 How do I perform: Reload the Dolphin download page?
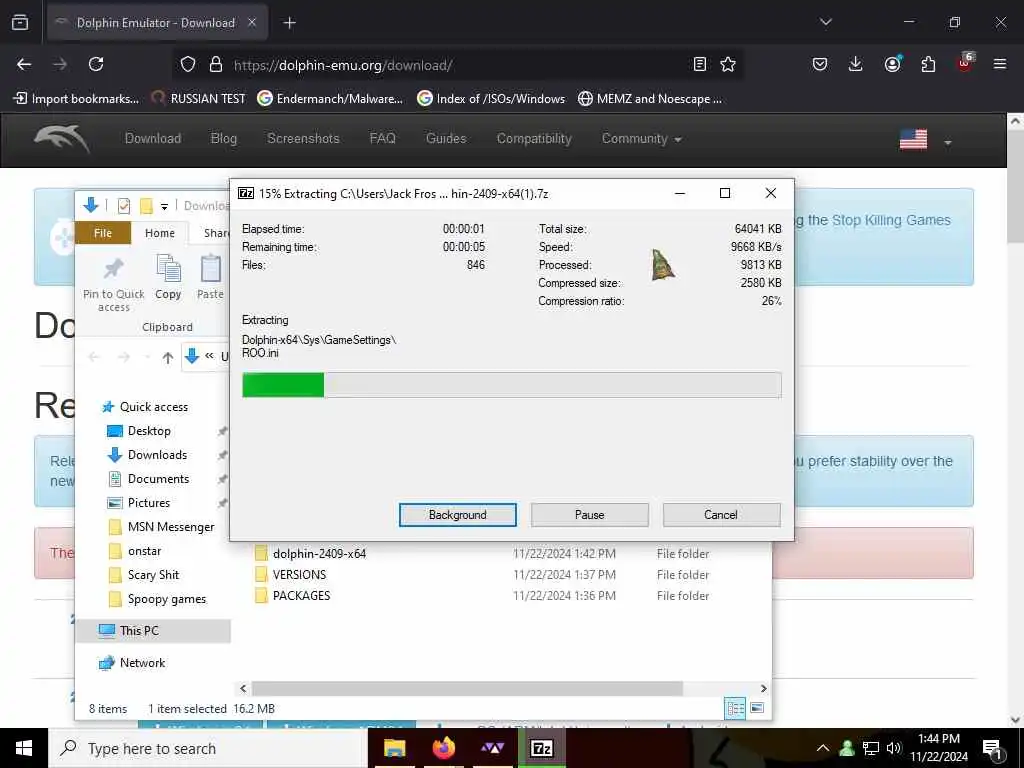coord(96,64)
